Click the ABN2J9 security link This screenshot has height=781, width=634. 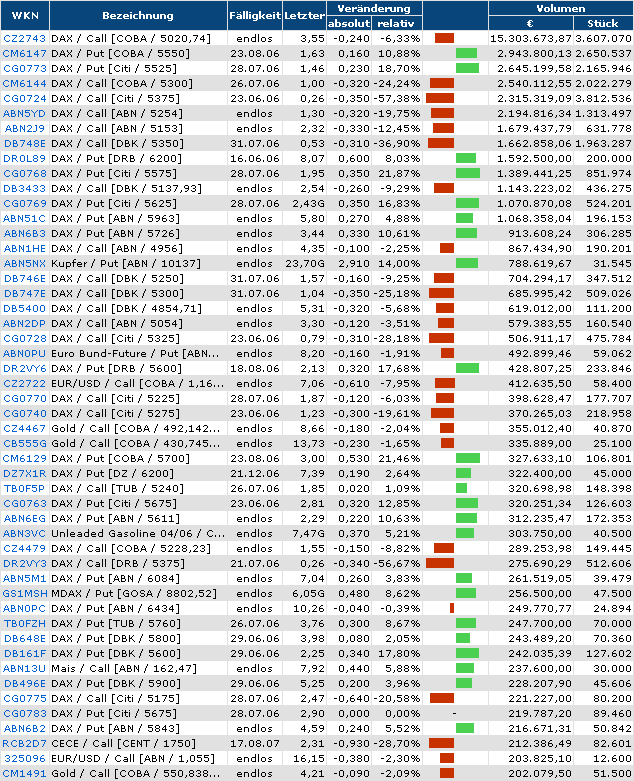pyautogui.click(x=25, y=129)
